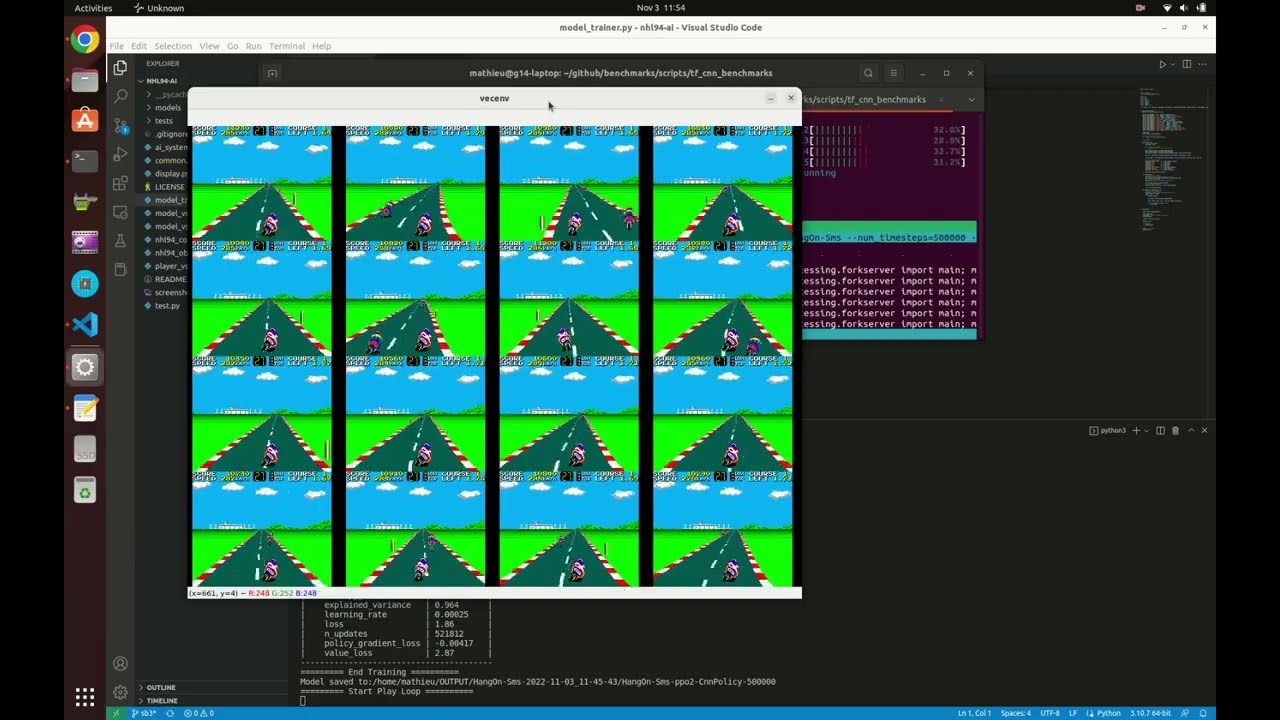
Task: Open Show Applications grid in the dock
Action: (x=85, y=697)
